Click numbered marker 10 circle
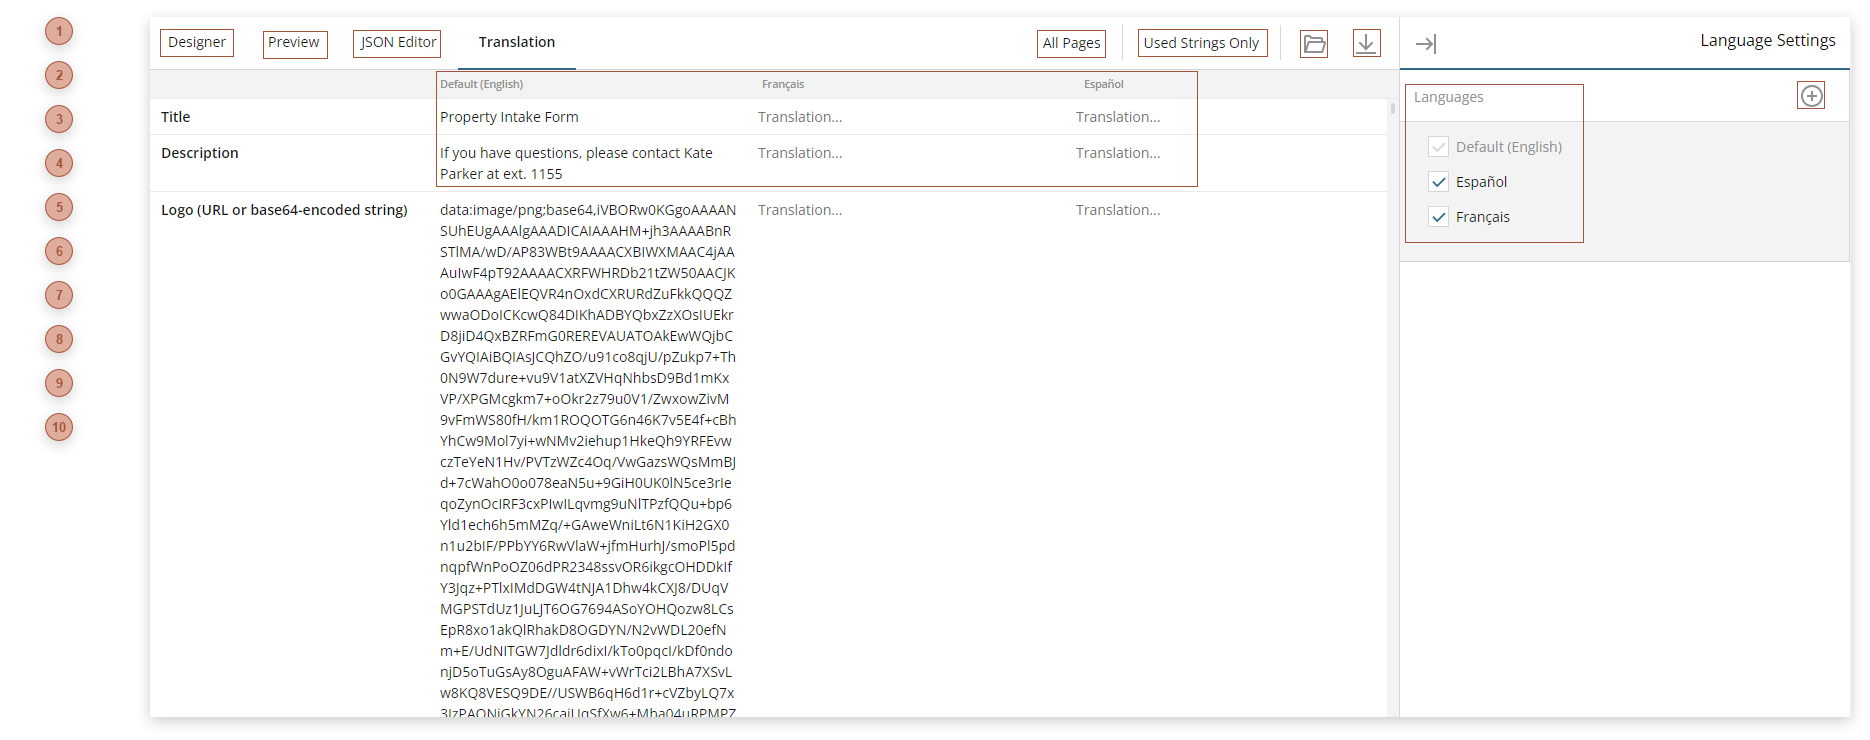This screenshot has height=740, width=1870. [x=59, y=428]
